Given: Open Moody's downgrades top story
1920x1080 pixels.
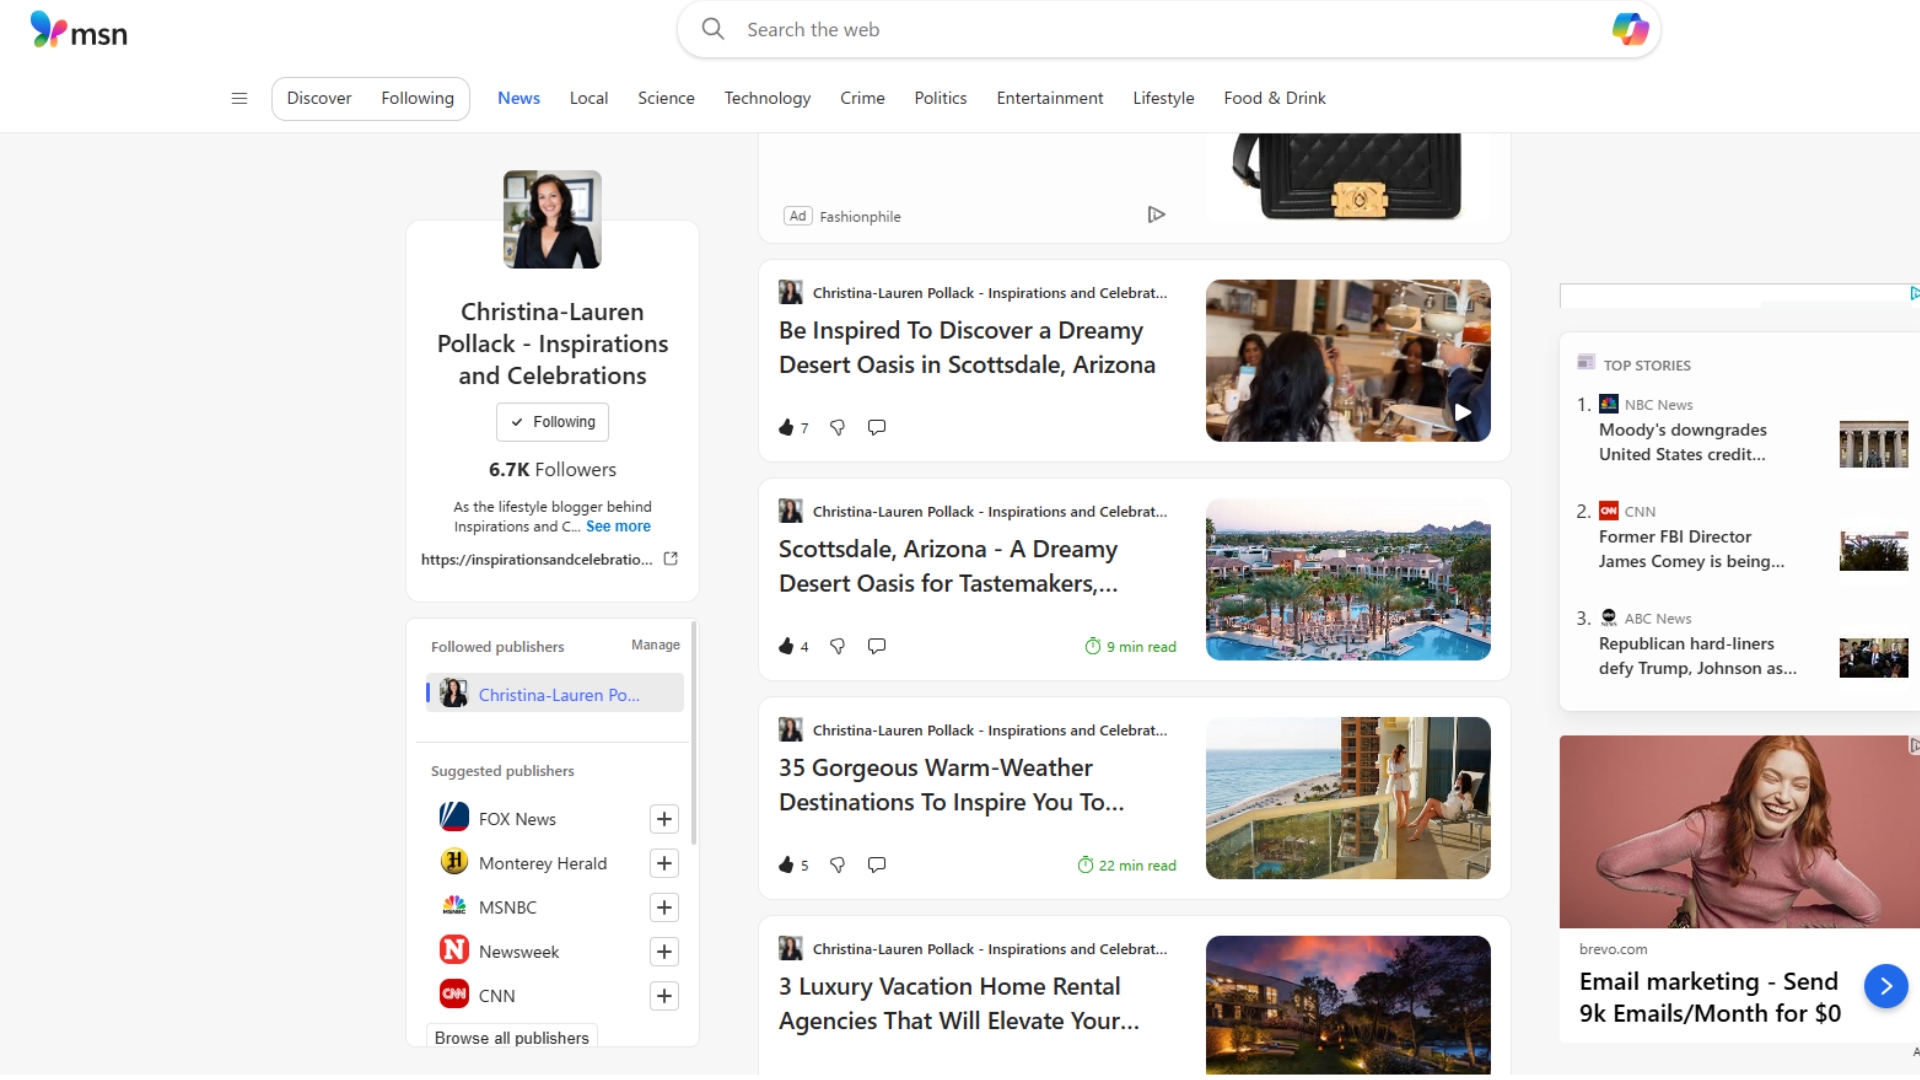Looking at the screenshot, I should click(1682, 442).
